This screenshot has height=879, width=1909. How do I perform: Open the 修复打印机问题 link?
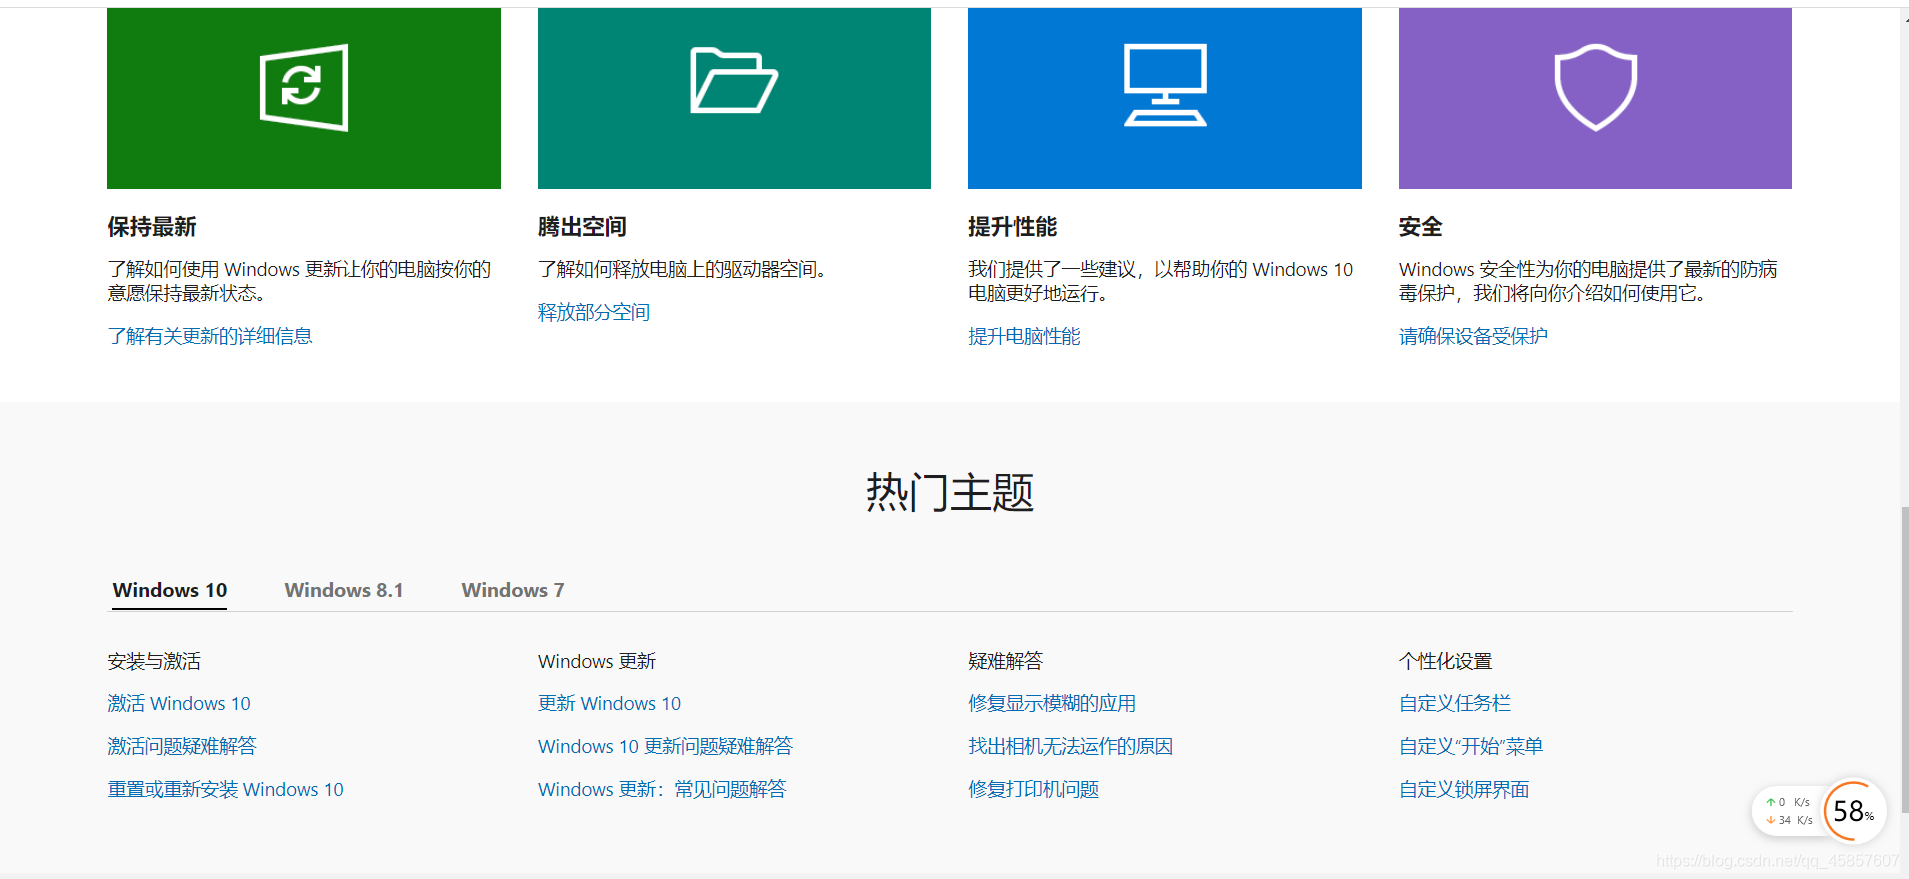click(x=1033, y=789)
